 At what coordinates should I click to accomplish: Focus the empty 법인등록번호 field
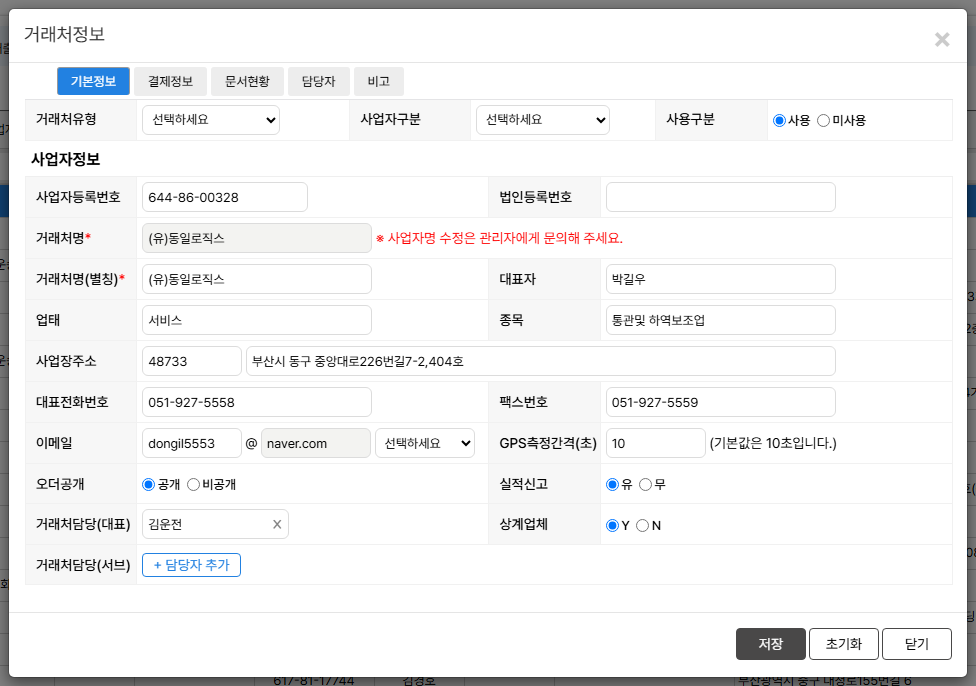point(721,197)
